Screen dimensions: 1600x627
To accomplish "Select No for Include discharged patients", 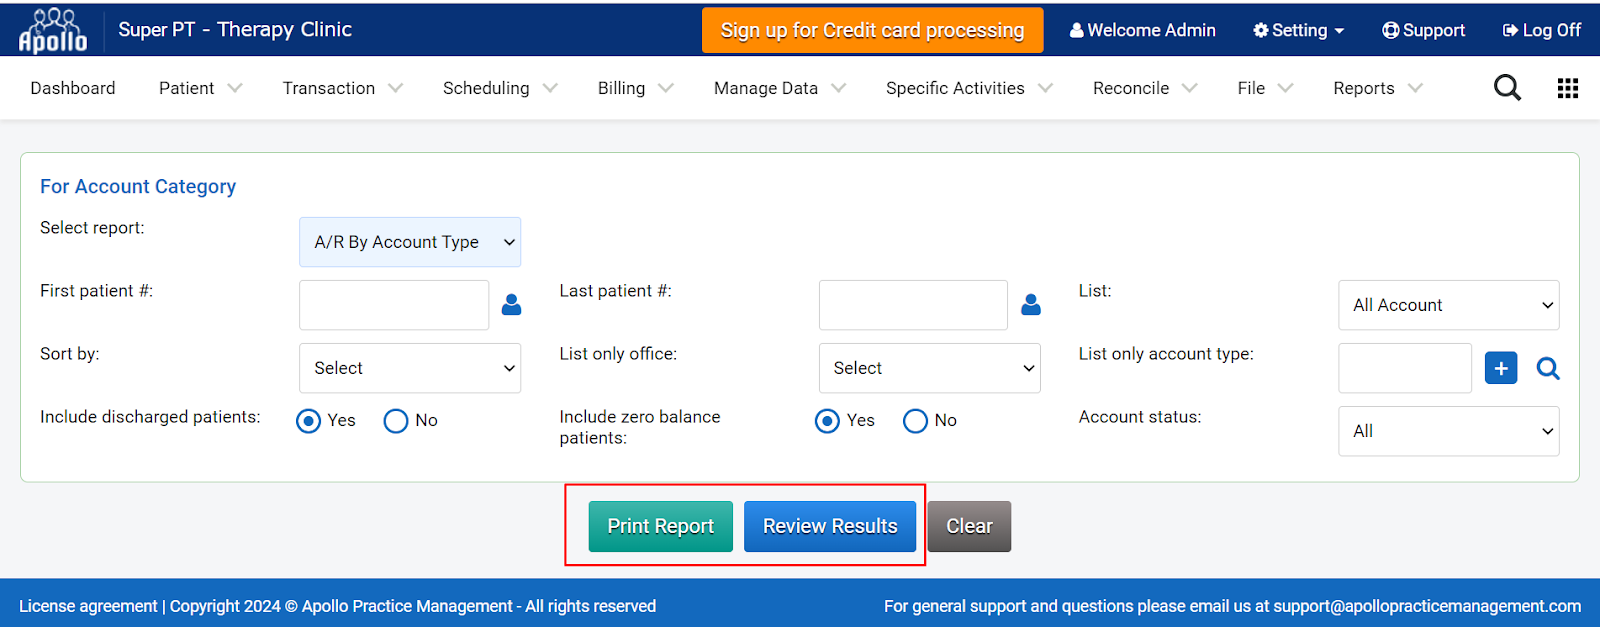I will point(396,421).
